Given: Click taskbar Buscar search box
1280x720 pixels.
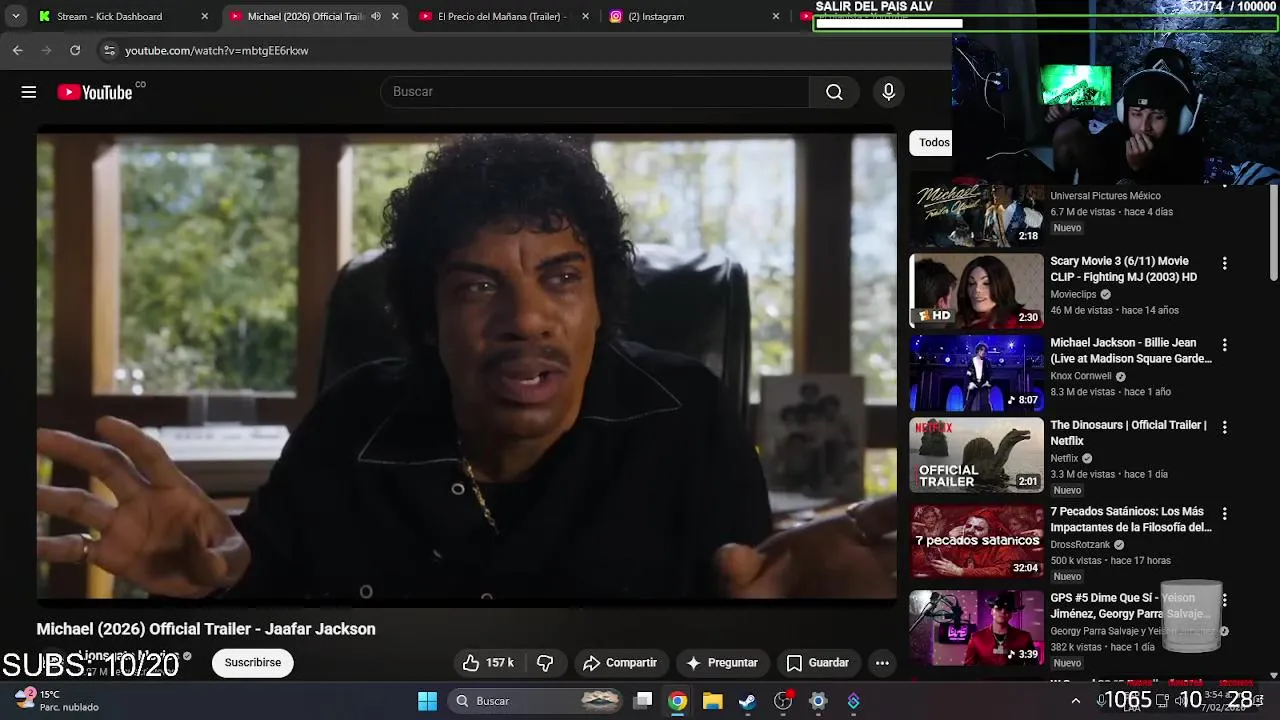Looking at the screenshot, I should click(537, 701).
